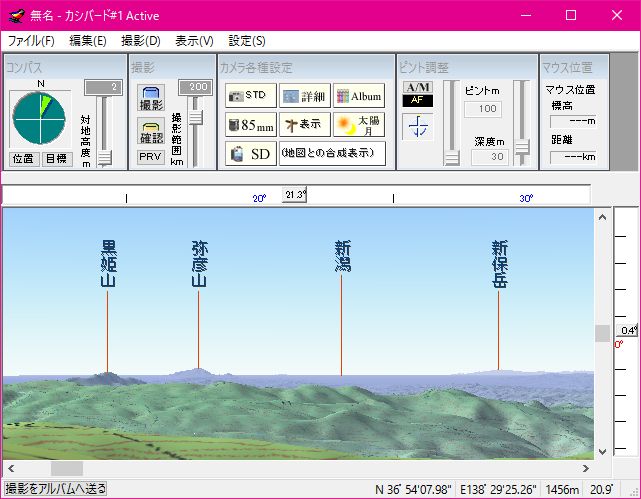Open the 詳細 detail settings button
Viewport: 641px width, 499px height.
(x=303, y=96)
